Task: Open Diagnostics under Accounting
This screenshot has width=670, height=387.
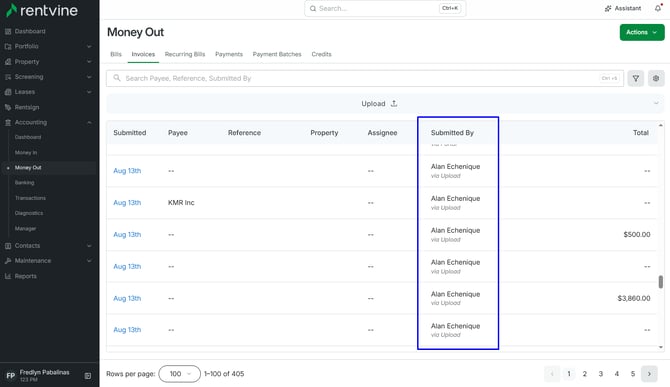Action: [29, 213]
